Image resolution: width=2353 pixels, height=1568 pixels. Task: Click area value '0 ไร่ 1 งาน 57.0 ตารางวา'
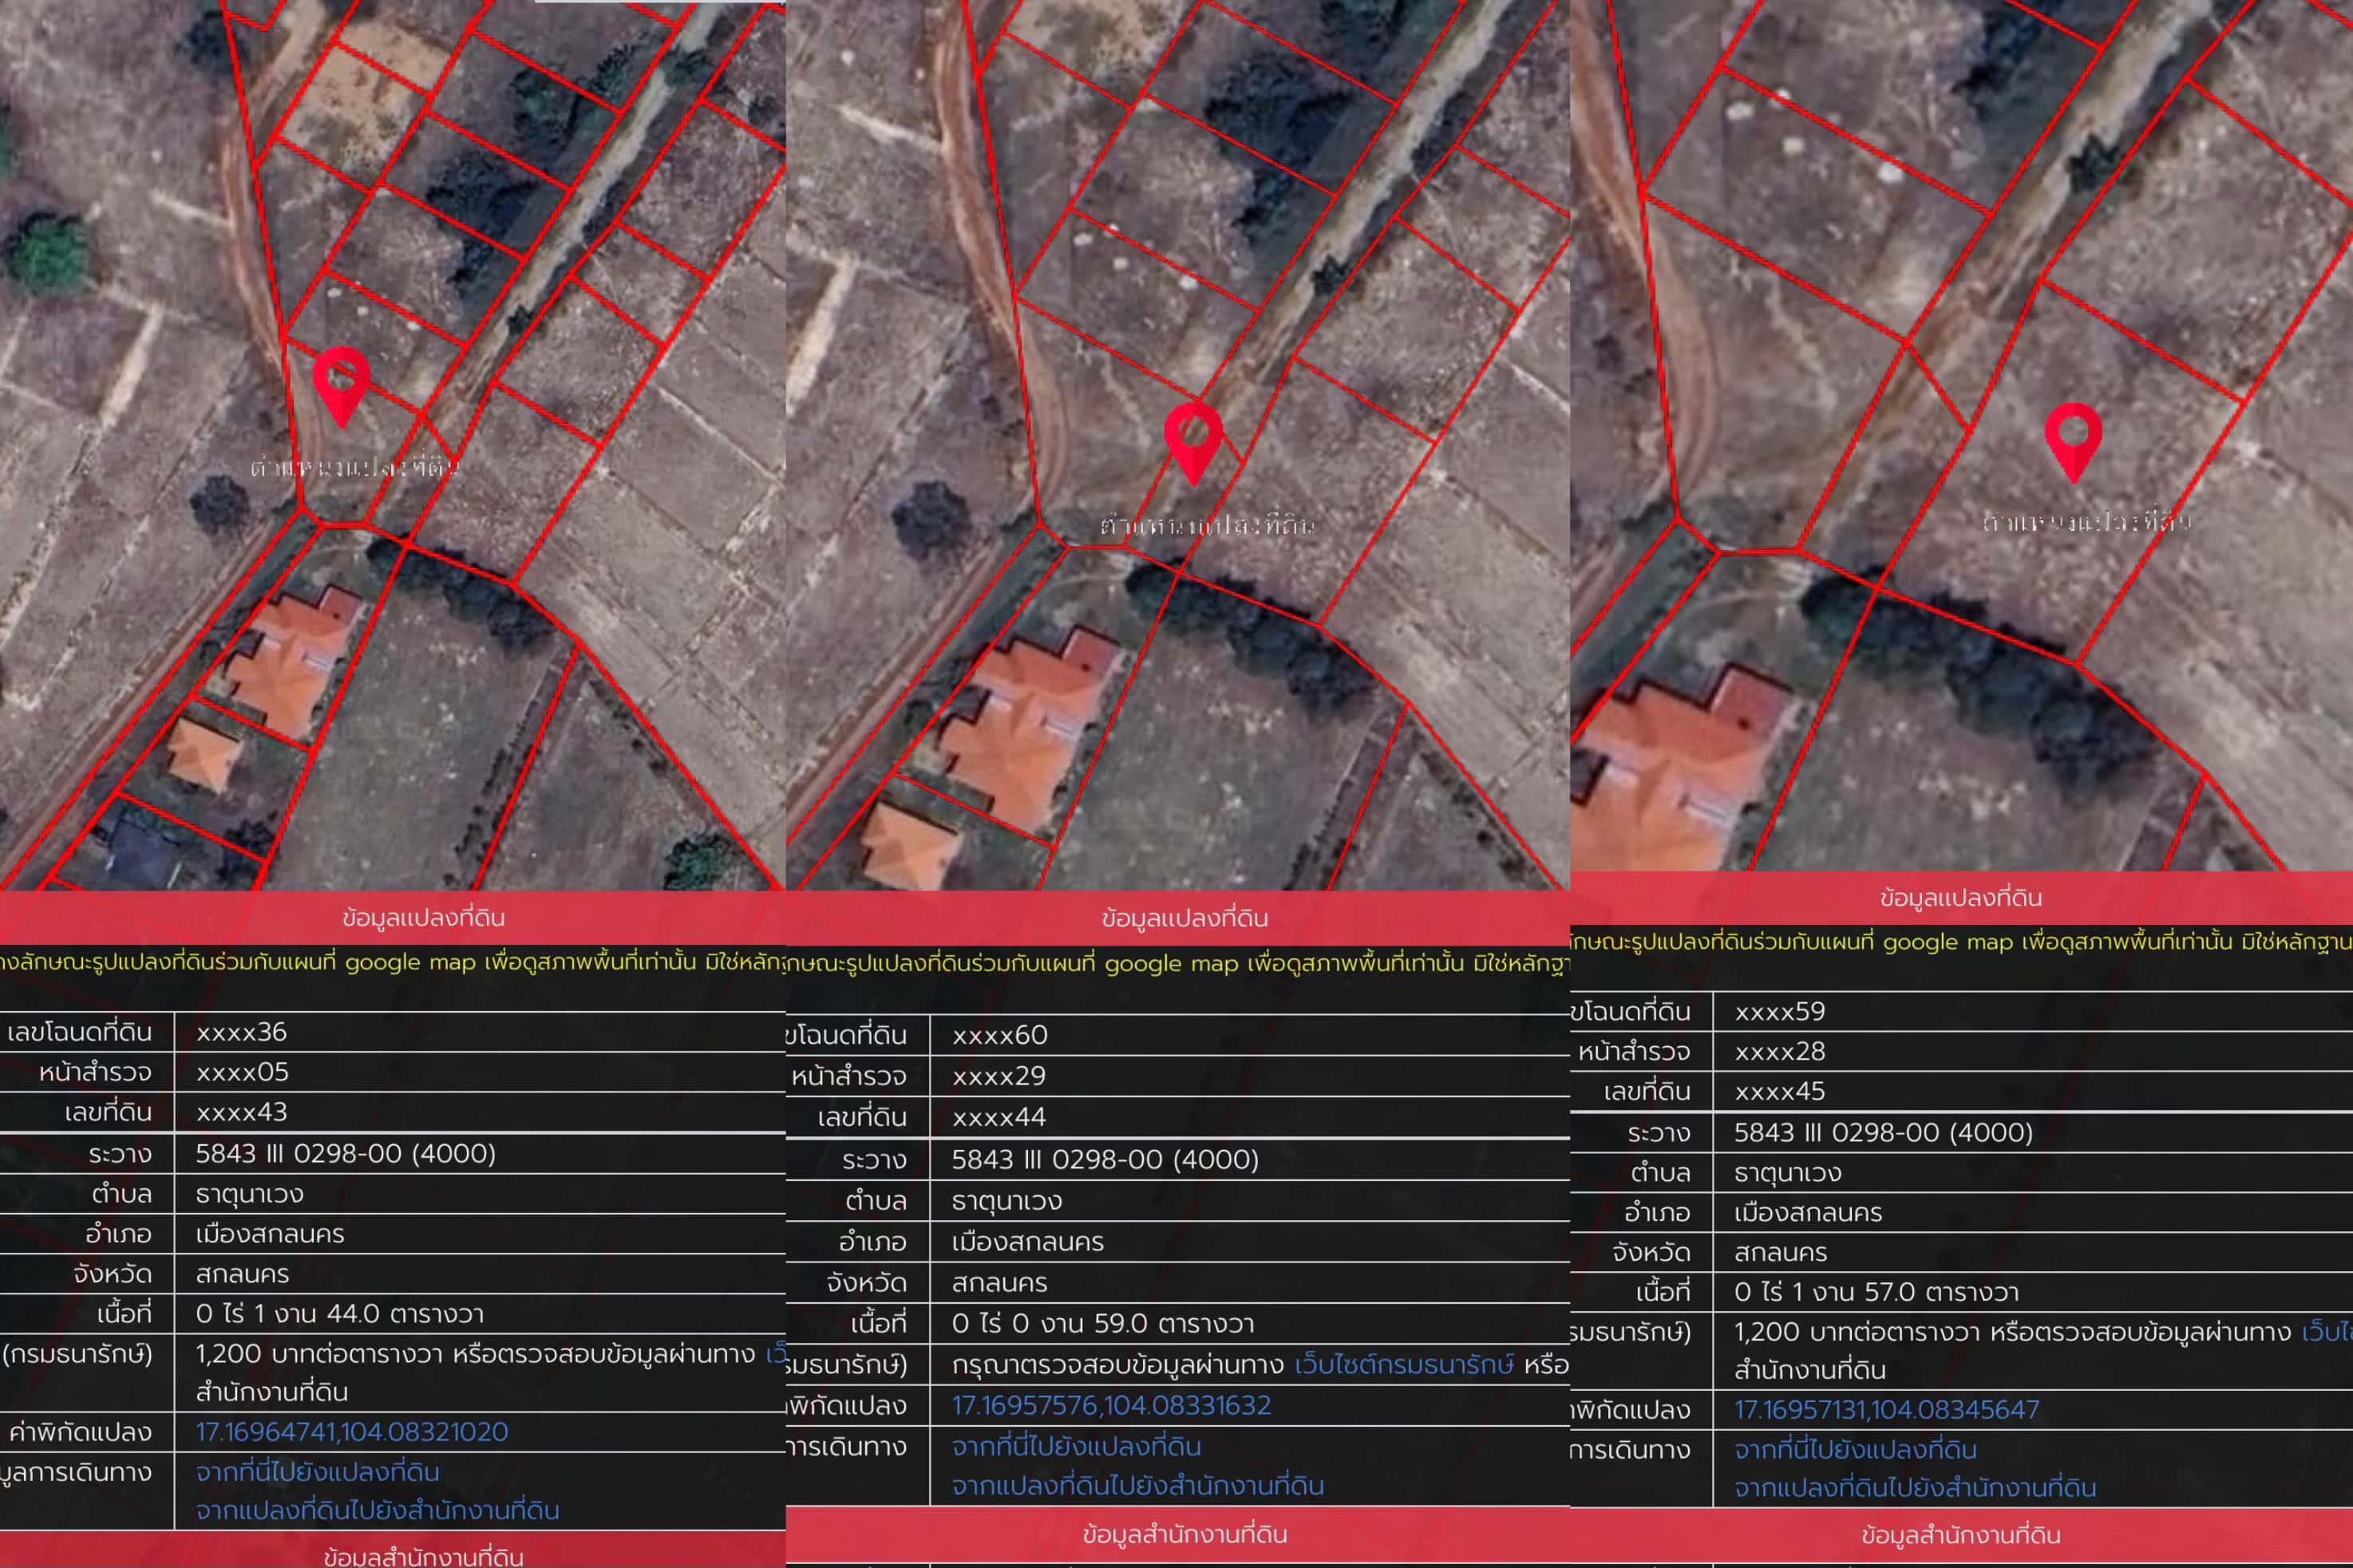1876,1292
